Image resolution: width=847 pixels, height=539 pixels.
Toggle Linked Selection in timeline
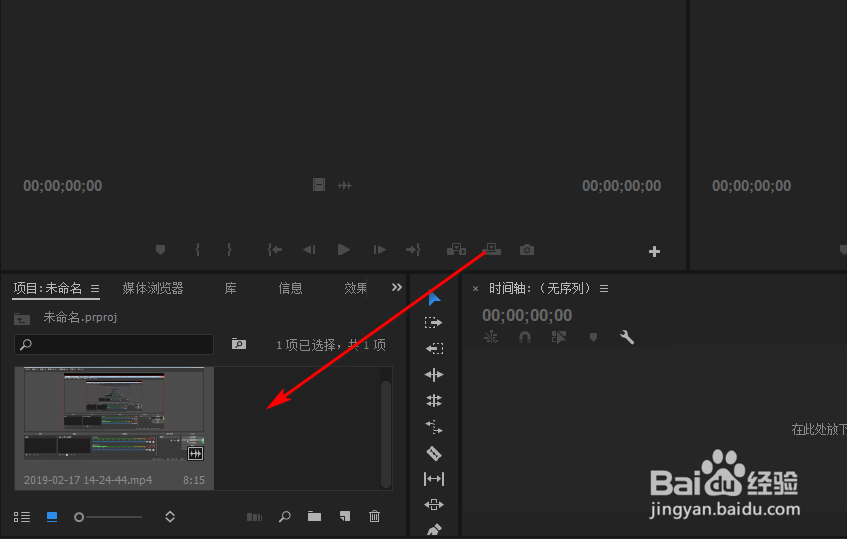pos(559,338)
